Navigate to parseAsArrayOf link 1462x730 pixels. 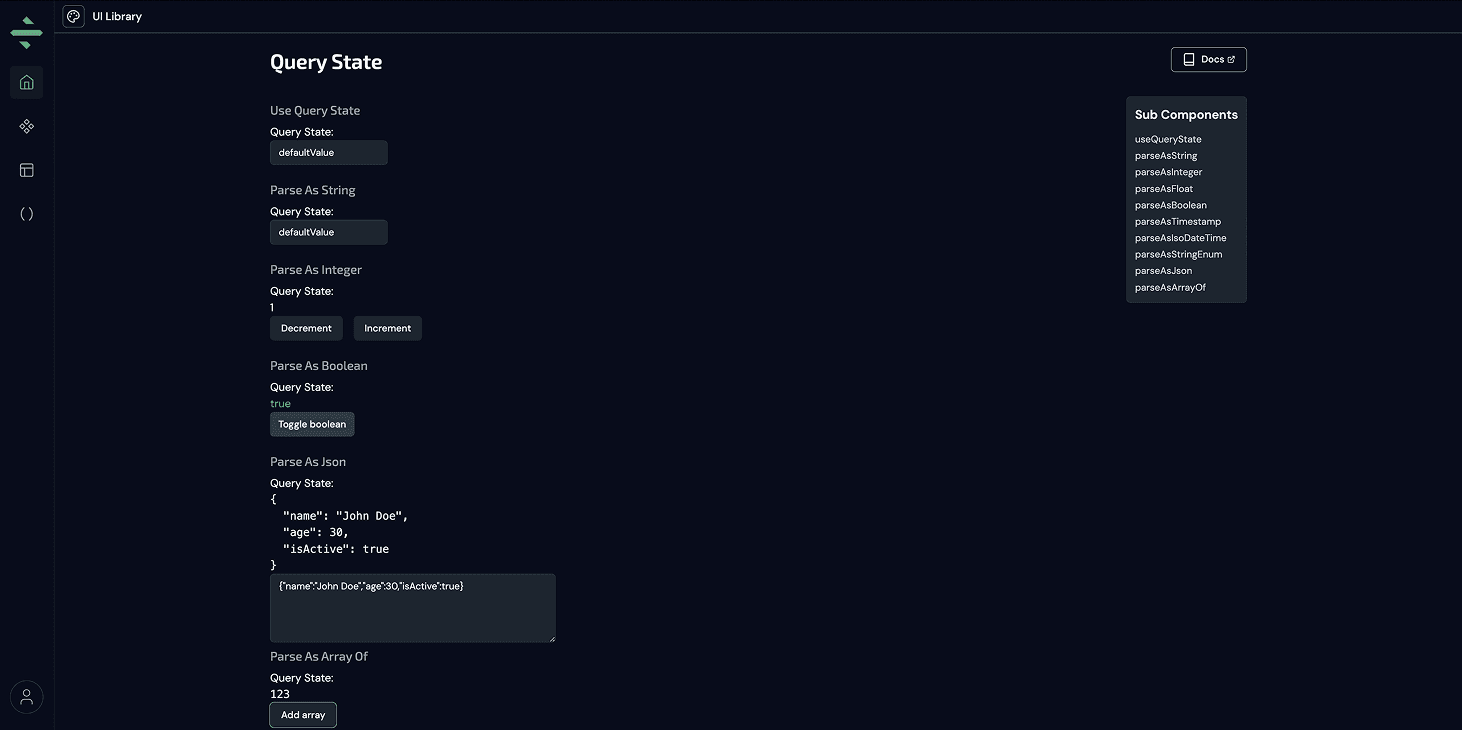(x=1170, y=288)
